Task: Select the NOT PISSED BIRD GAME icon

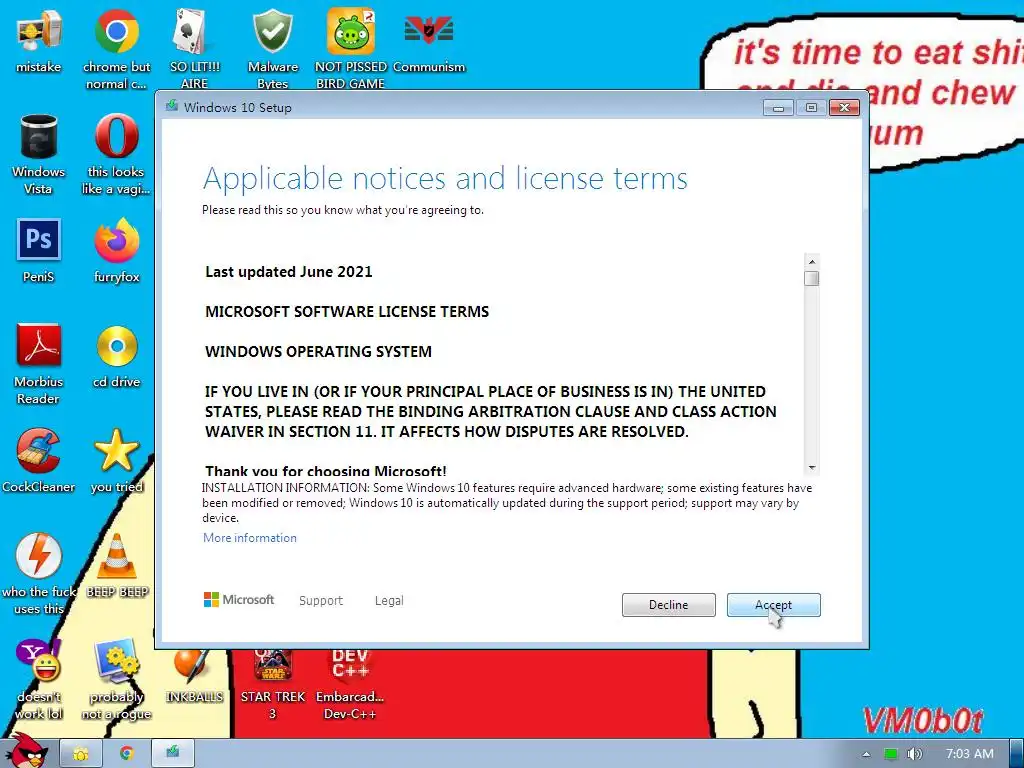Action: point(351,49)
